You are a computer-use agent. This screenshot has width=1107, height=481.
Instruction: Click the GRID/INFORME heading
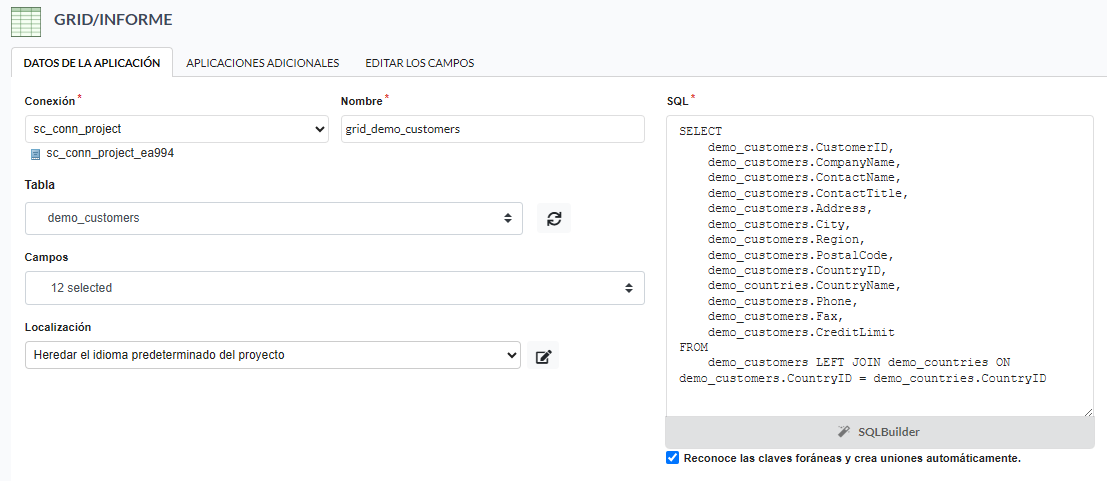[x=113, y=20]
